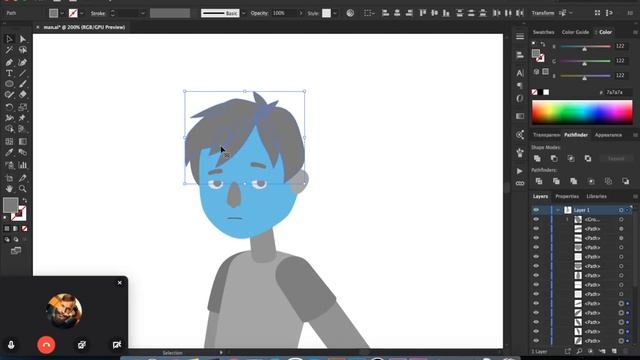Switch to the Color Guide tab

tap(575, 32)
